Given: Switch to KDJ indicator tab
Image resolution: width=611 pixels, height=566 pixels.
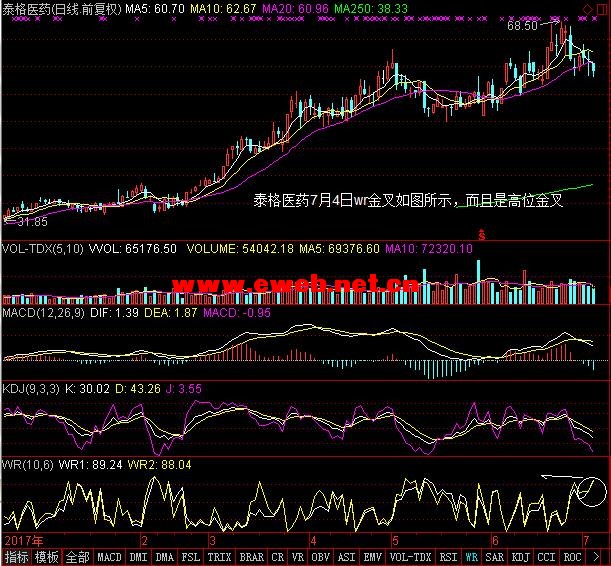Looking at the screenshot, I should point(520,557).
